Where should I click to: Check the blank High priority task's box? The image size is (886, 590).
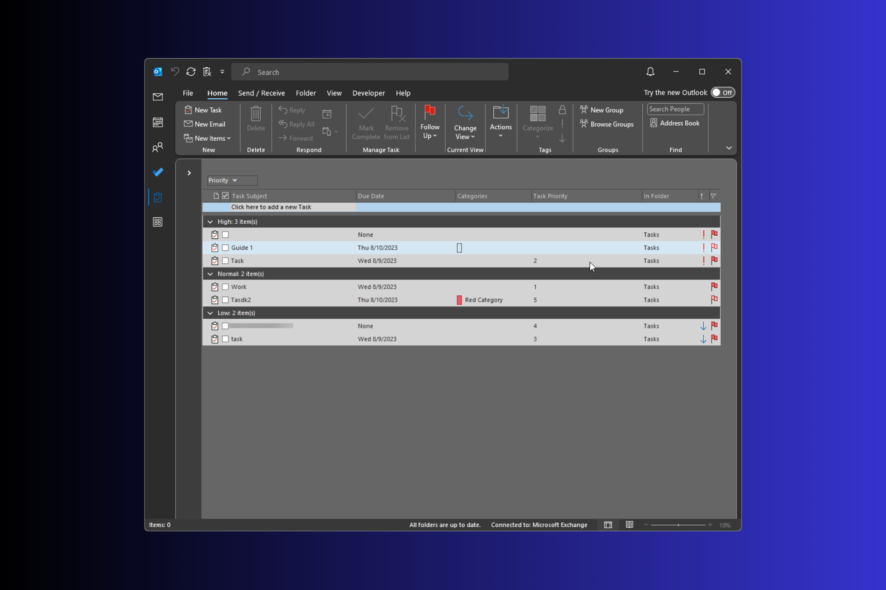pos(225,235)
